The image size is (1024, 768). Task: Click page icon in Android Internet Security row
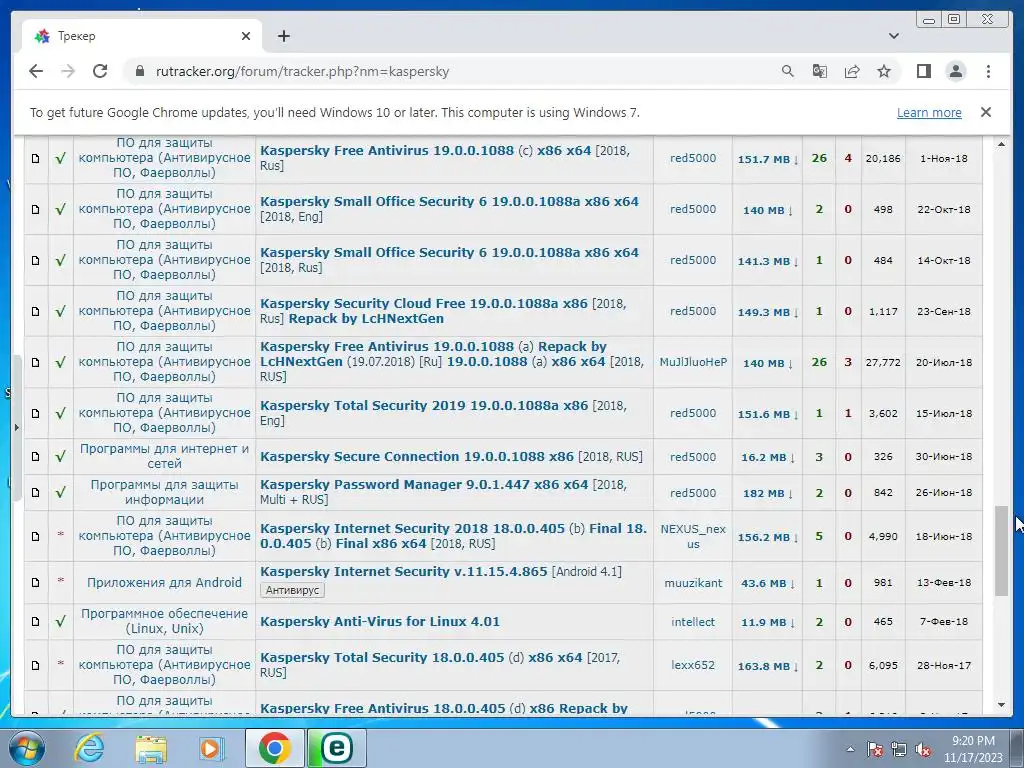tap(35, 583)
